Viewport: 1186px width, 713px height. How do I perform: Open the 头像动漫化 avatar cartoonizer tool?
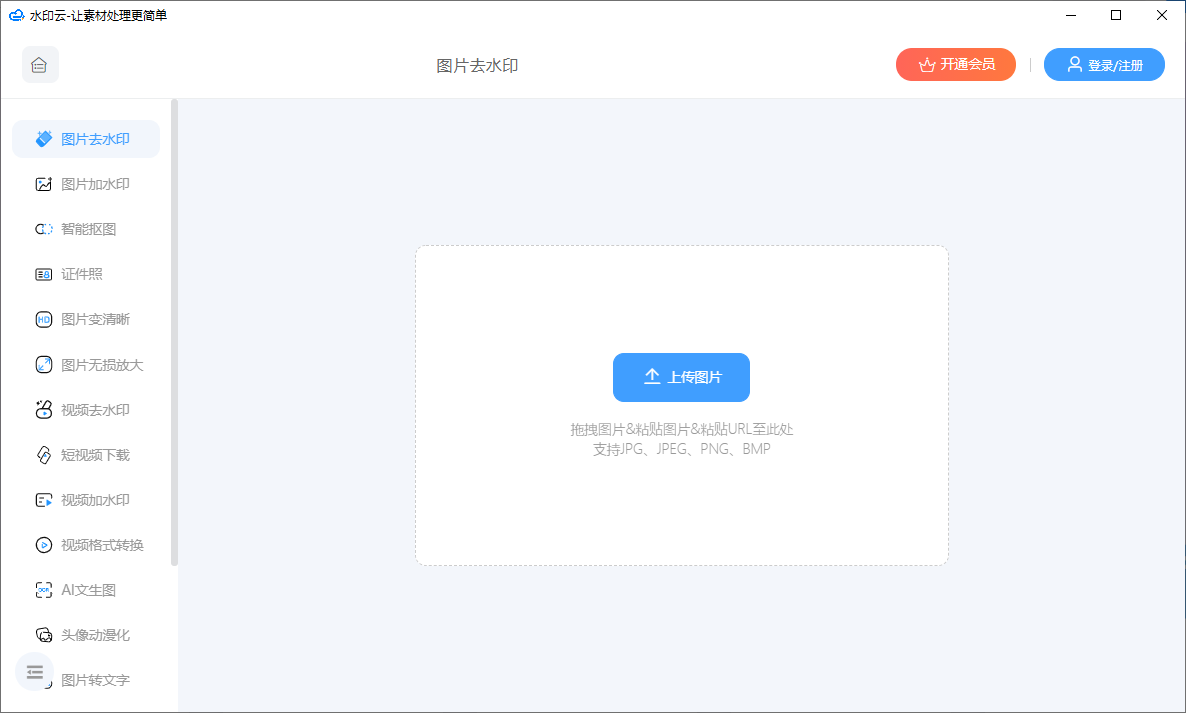(86, 634)
